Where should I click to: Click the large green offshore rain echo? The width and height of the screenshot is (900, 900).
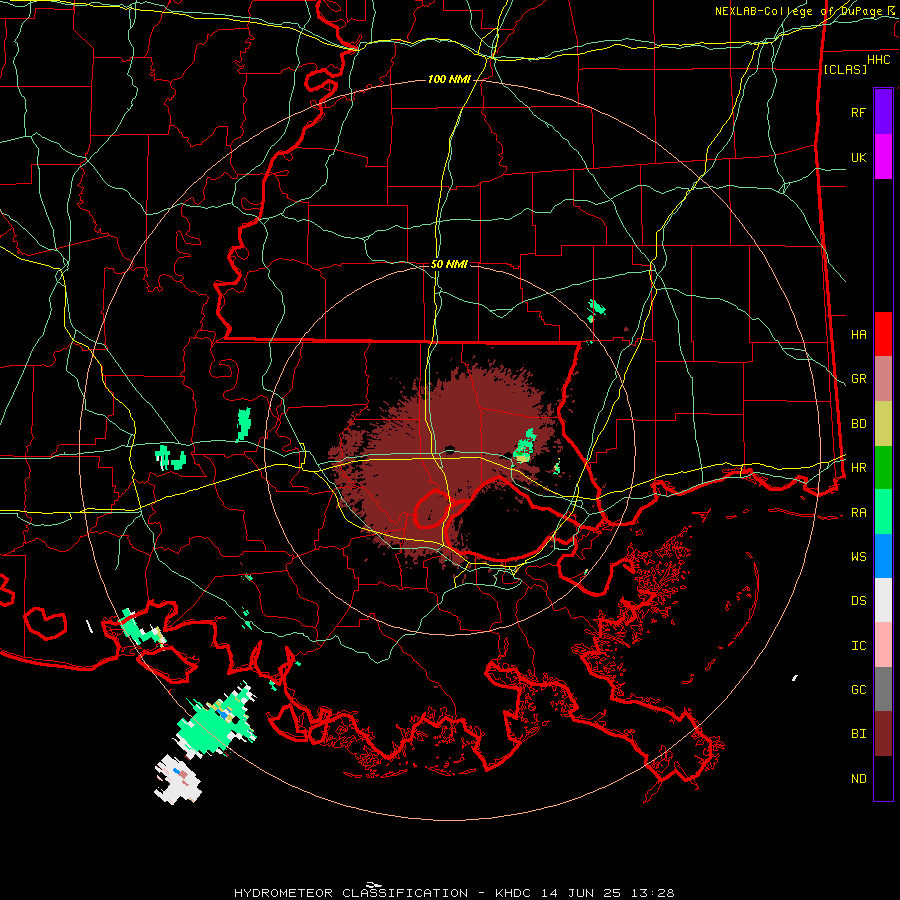coord(216,721)
